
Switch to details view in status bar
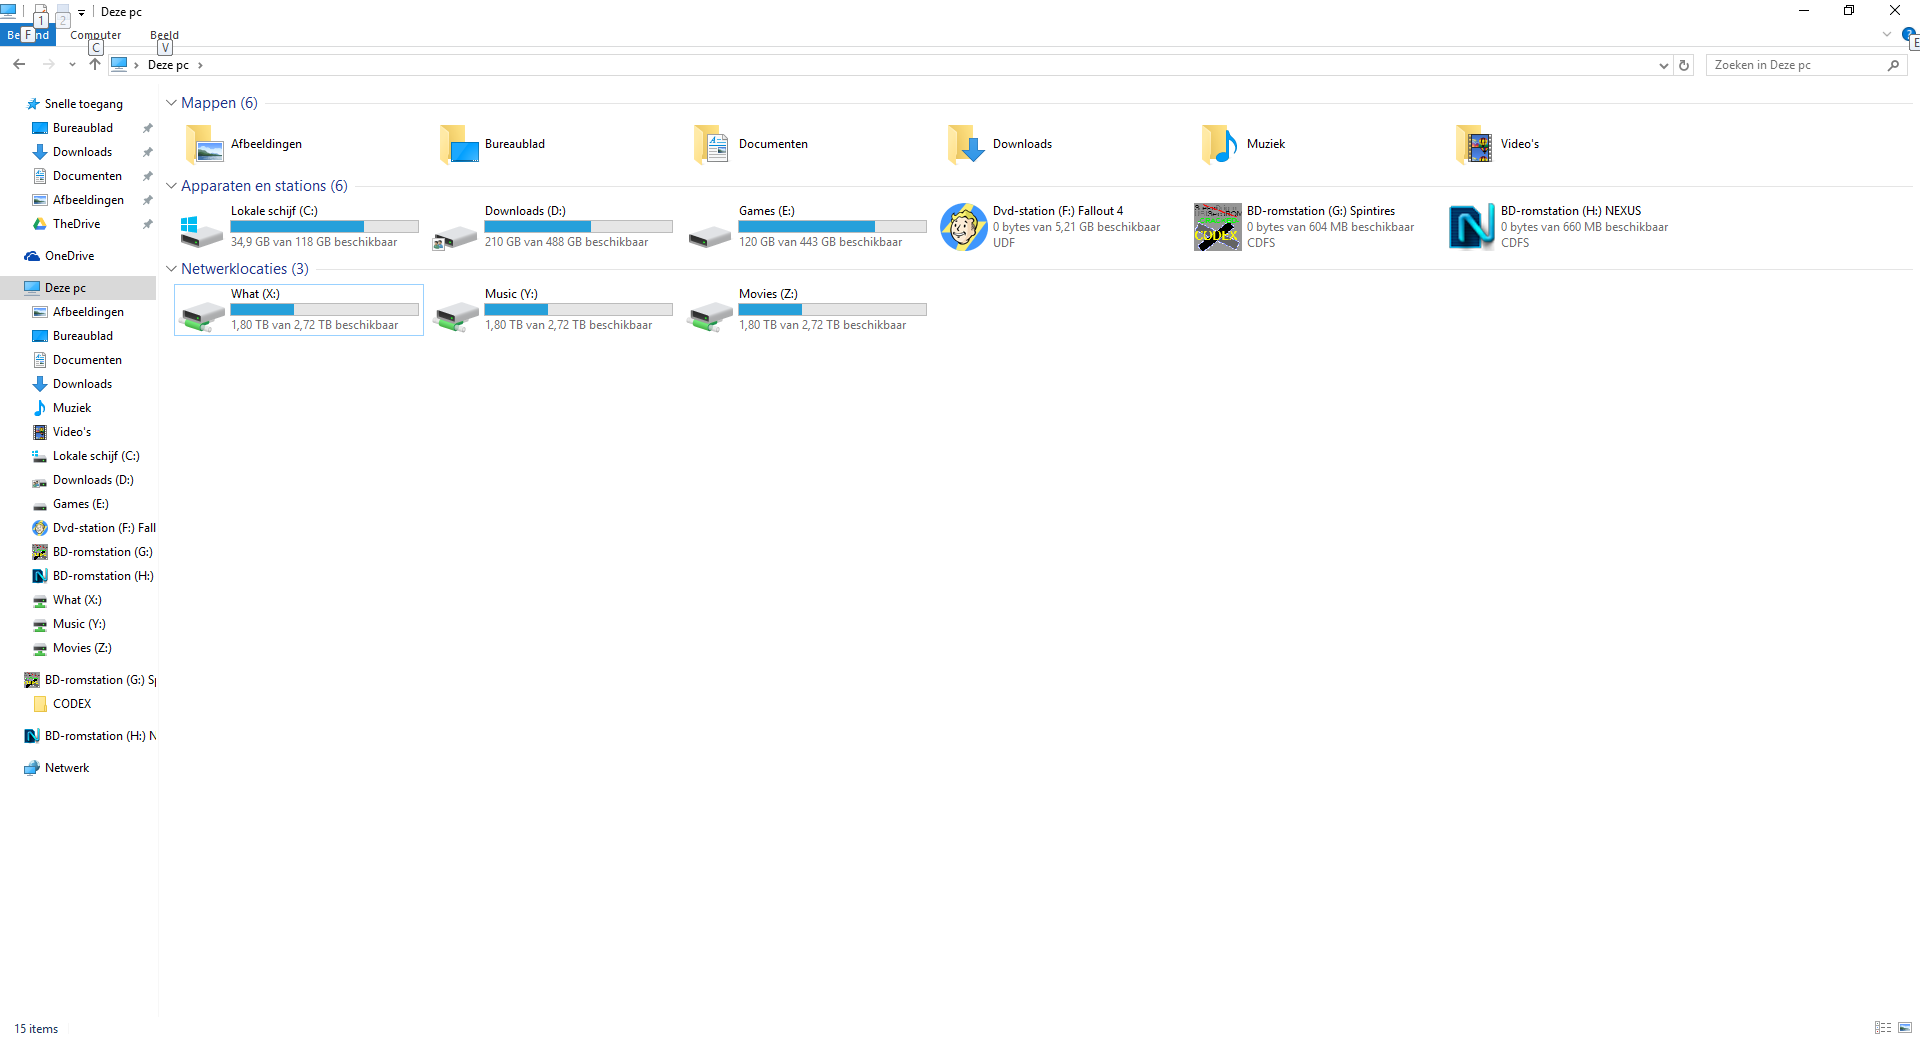1883,1028
